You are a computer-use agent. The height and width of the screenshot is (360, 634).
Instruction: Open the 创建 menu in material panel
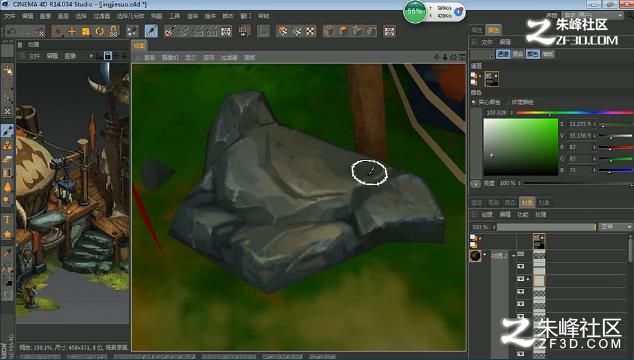(x=487, y=214)
